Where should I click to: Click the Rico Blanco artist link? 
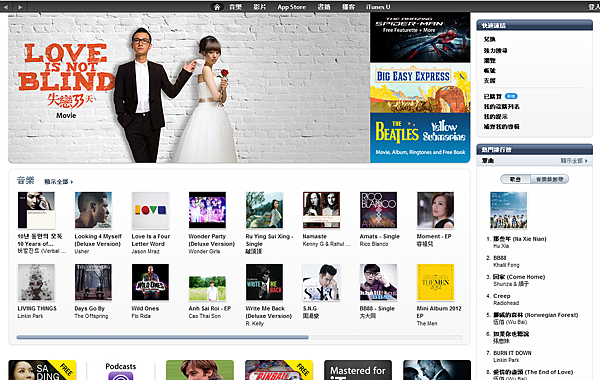(x=374, y=244)
